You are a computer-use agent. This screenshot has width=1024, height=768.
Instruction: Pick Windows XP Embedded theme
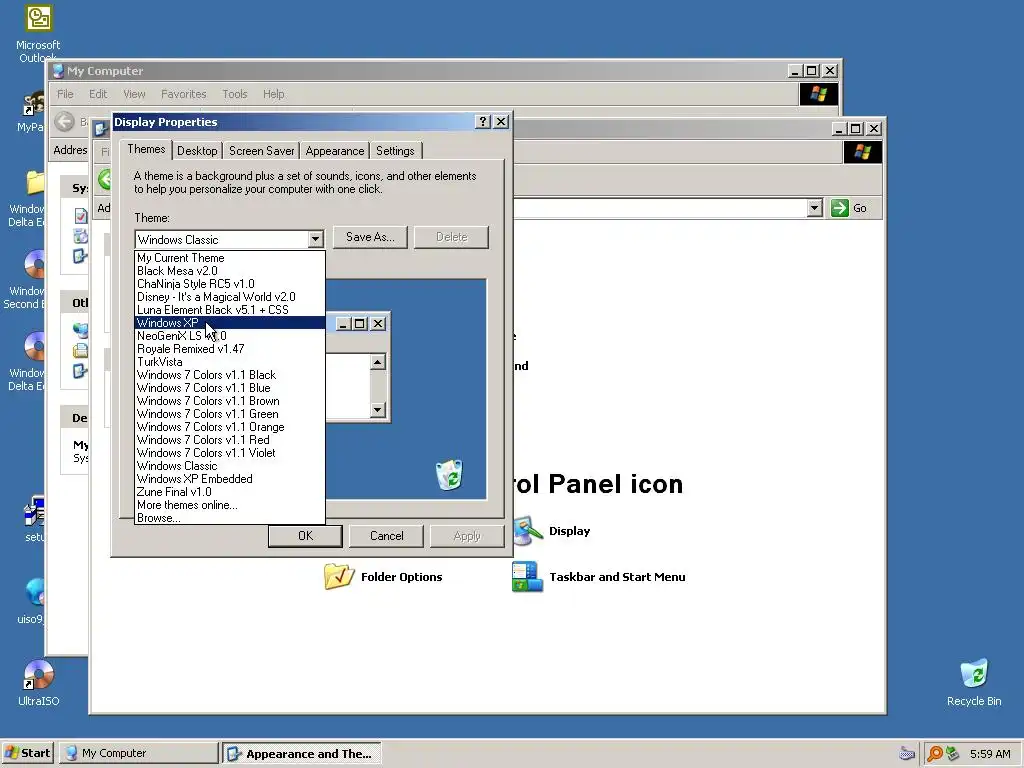(x=229, y=479)
